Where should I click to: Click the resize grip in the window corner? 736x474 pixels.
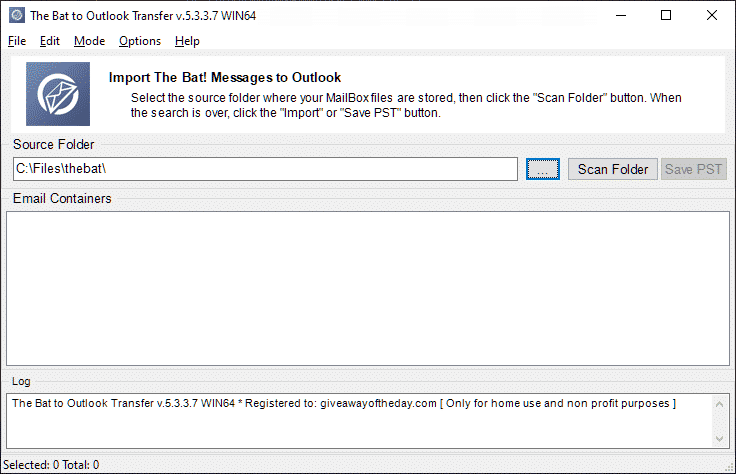coord(729,467)
